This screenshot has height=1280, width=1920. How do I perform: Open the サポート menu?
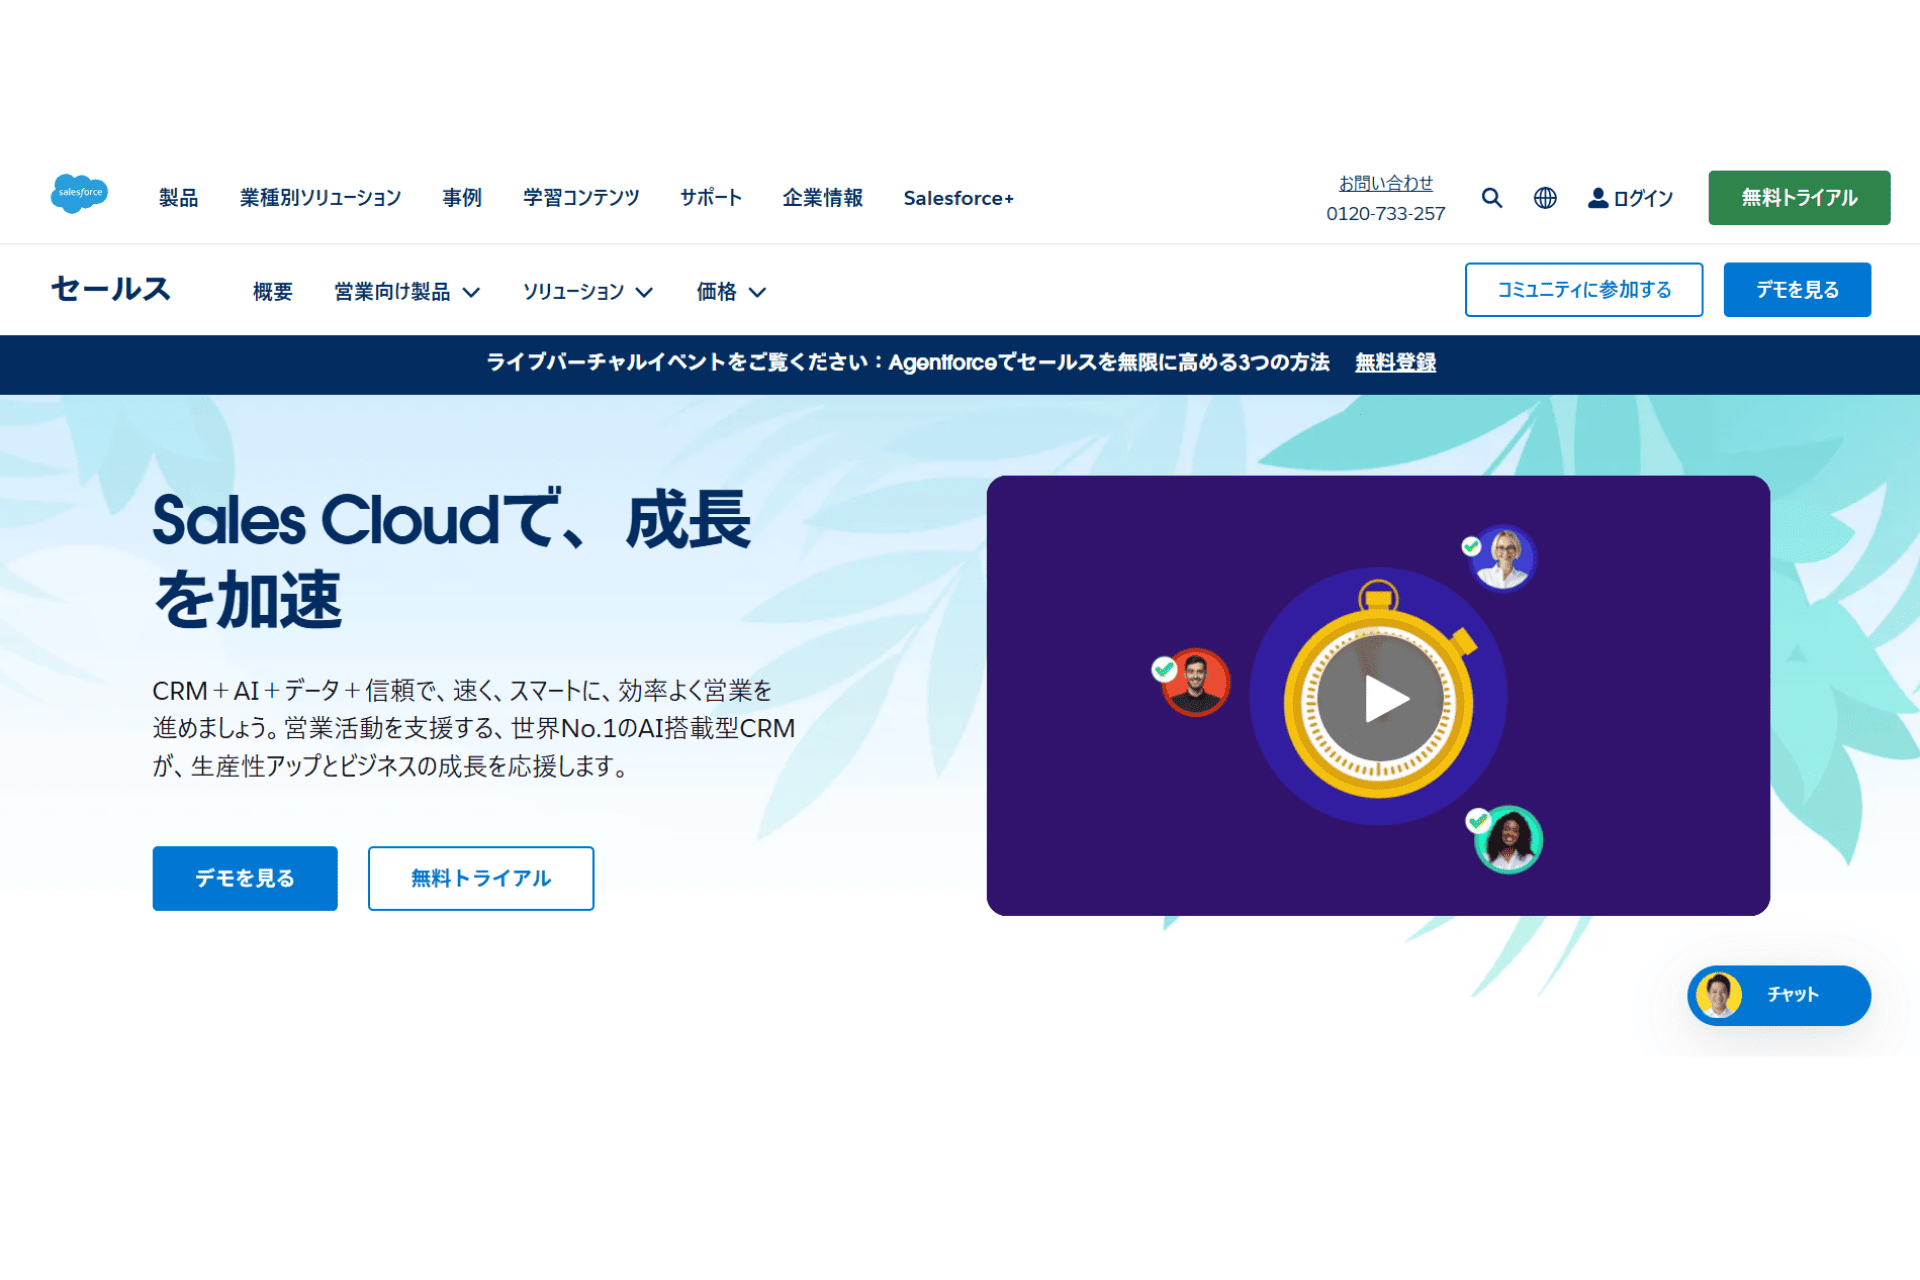click(x=711, y=198)
